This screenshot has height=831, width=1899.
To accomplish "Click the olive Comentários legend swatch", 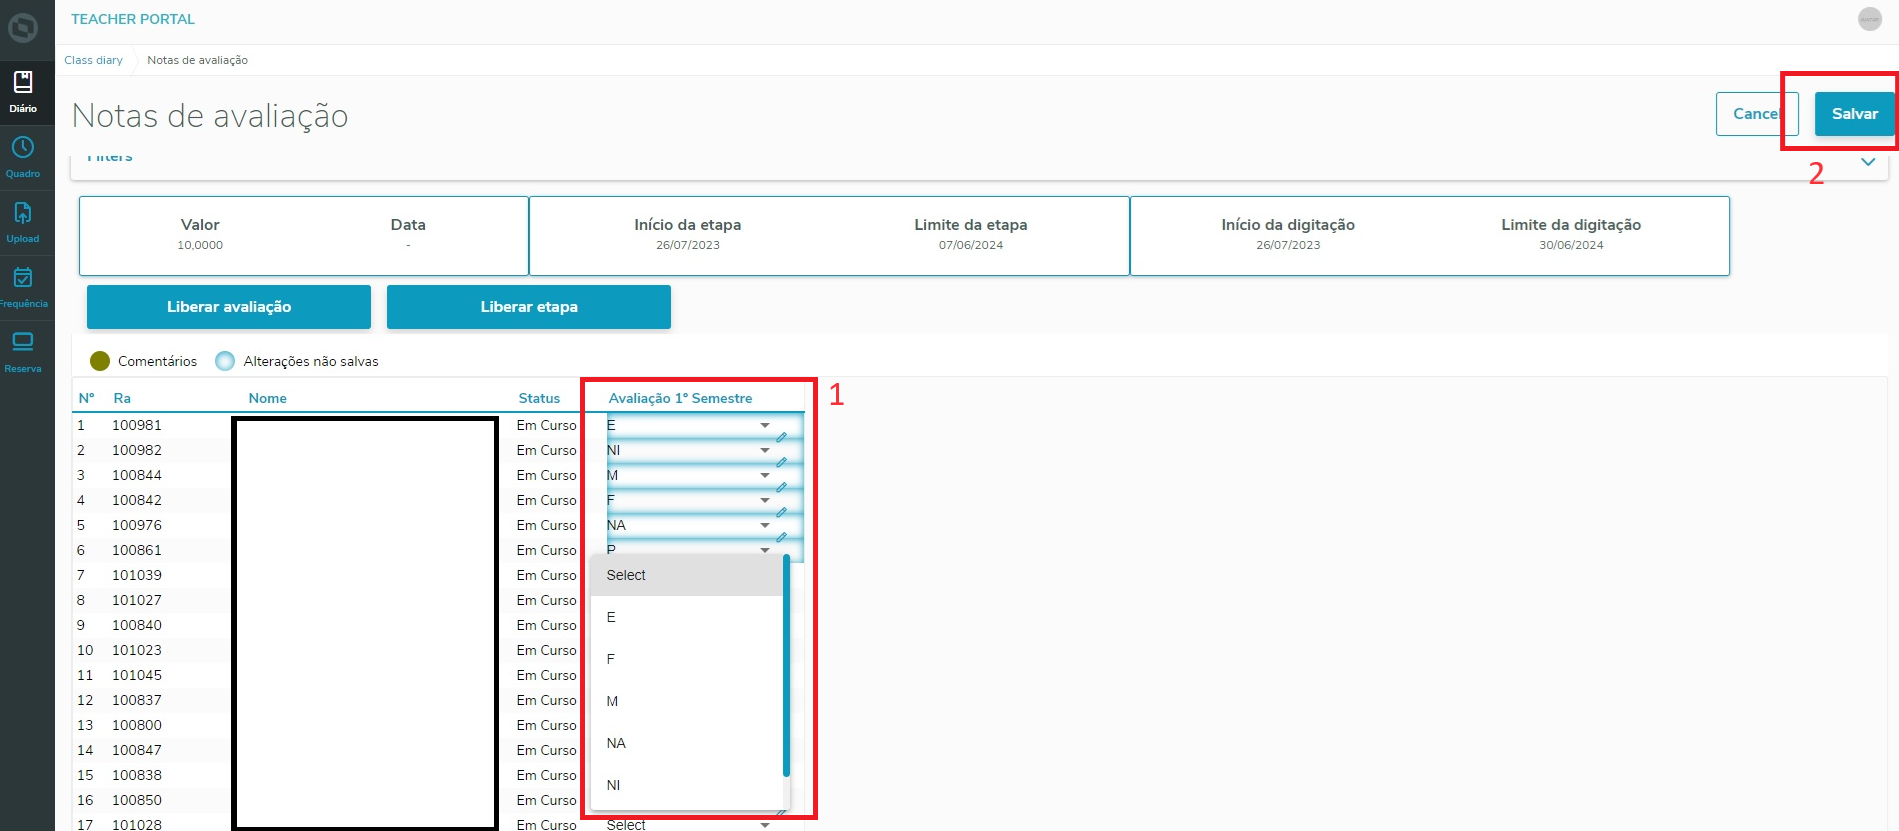I will 100,361.
